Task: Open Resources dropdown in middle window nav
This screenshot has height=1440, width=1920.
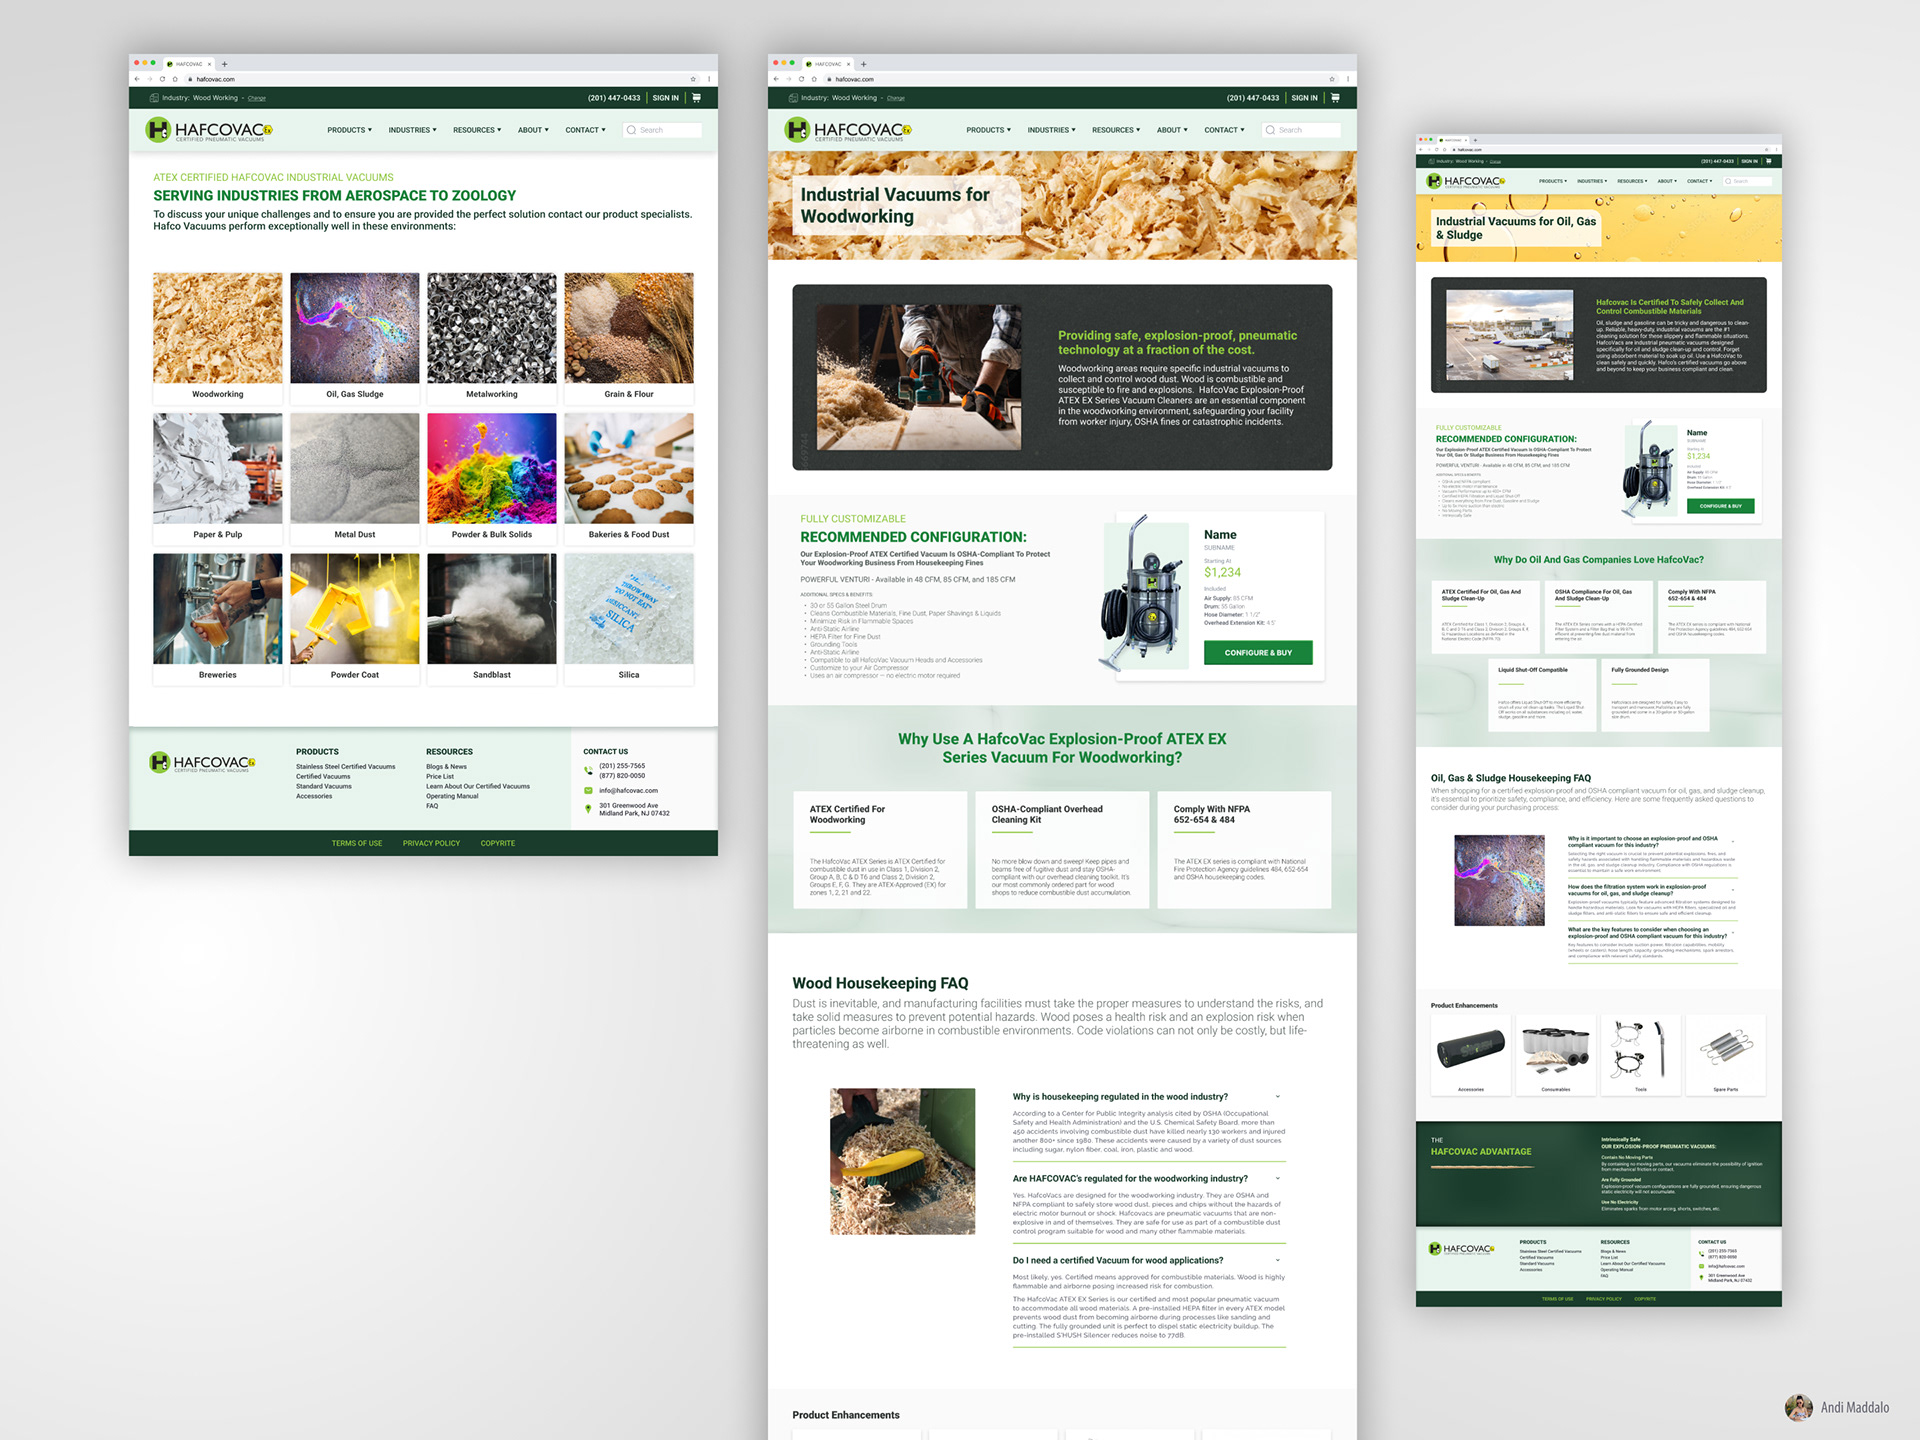Action: pyautogui.click(x=1116, y=130)
